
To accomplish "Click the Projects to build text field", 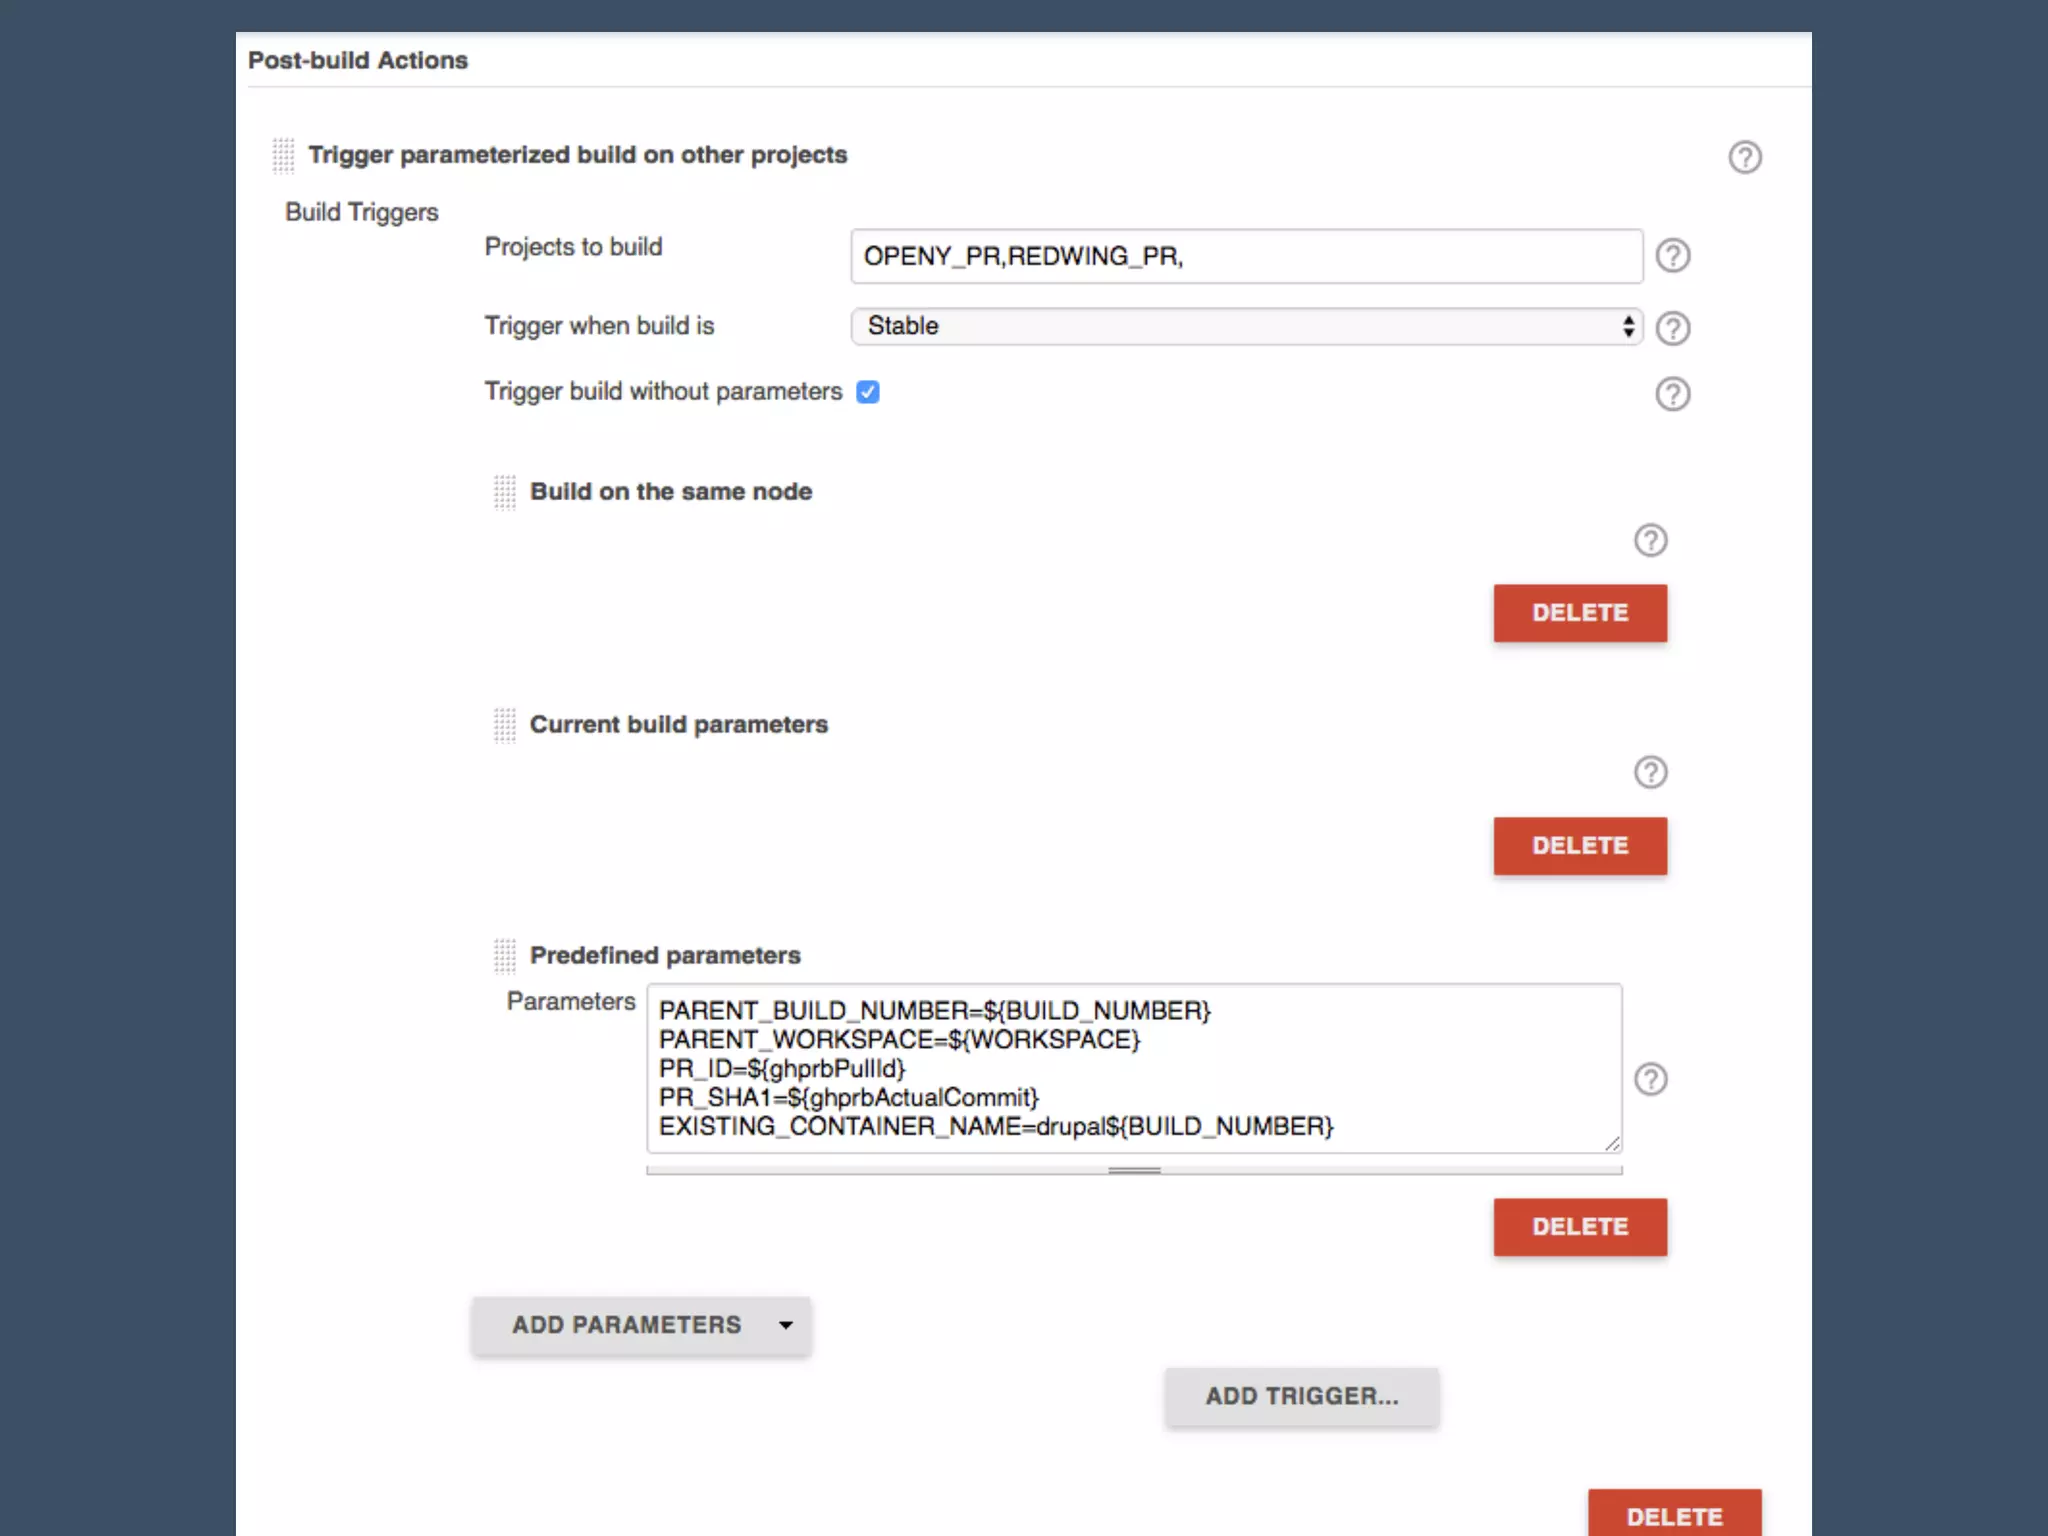I will click(x=1246, y=256).
